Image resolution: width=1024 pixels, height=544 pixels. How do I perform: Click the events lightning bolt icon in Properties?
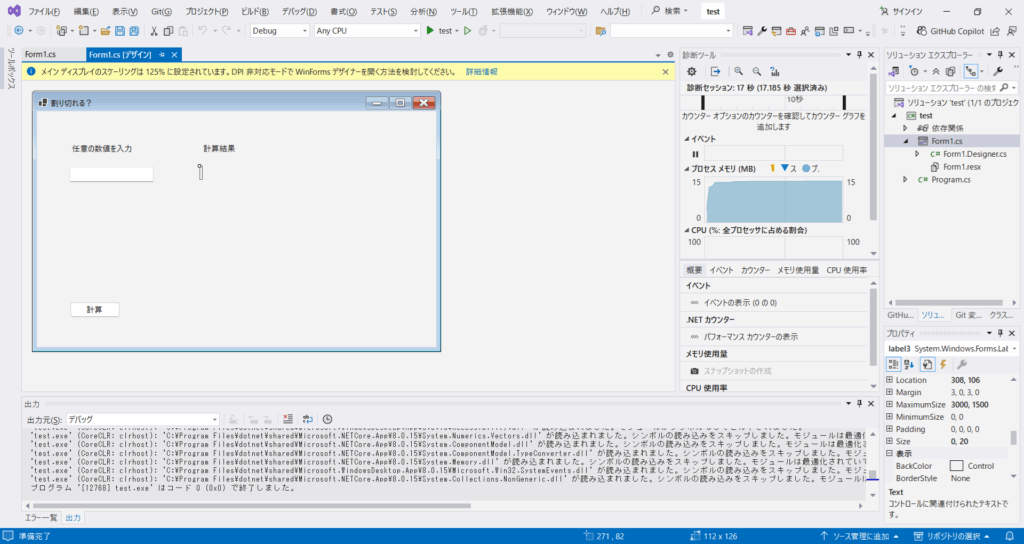tap(941, 364)
